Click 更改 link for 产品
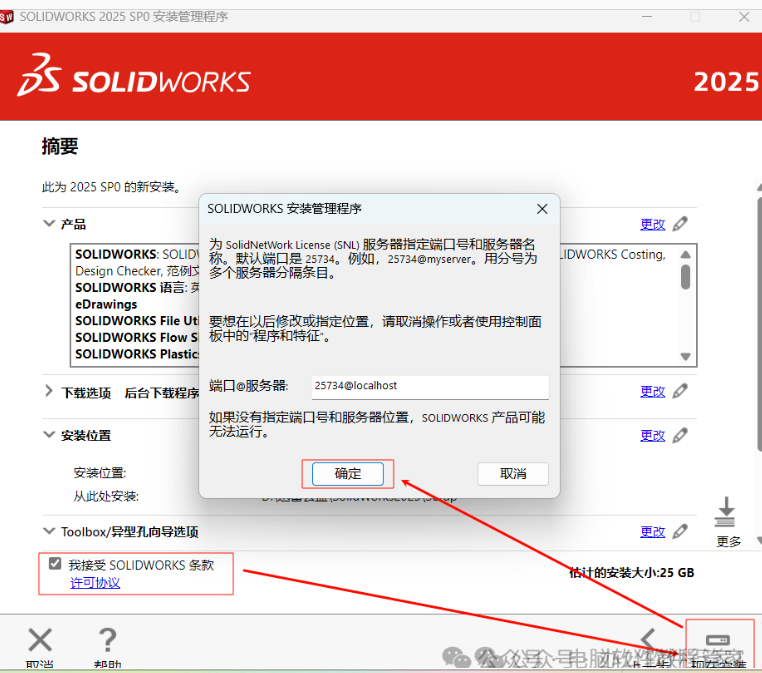762x673 pixels. [x=652, y=224]
